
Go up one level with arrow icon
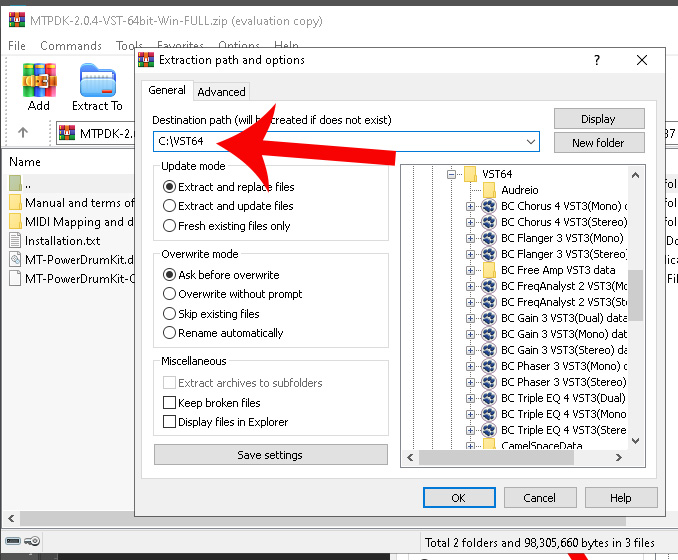(23, 133)
